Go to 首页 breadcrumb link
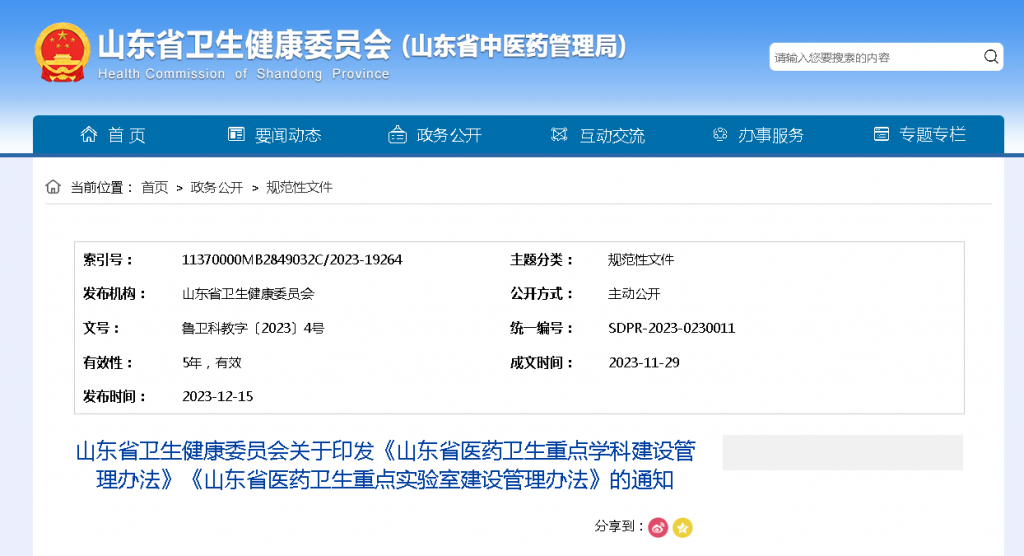This screenshot has height=556, width=1024. tap(155, 188)
